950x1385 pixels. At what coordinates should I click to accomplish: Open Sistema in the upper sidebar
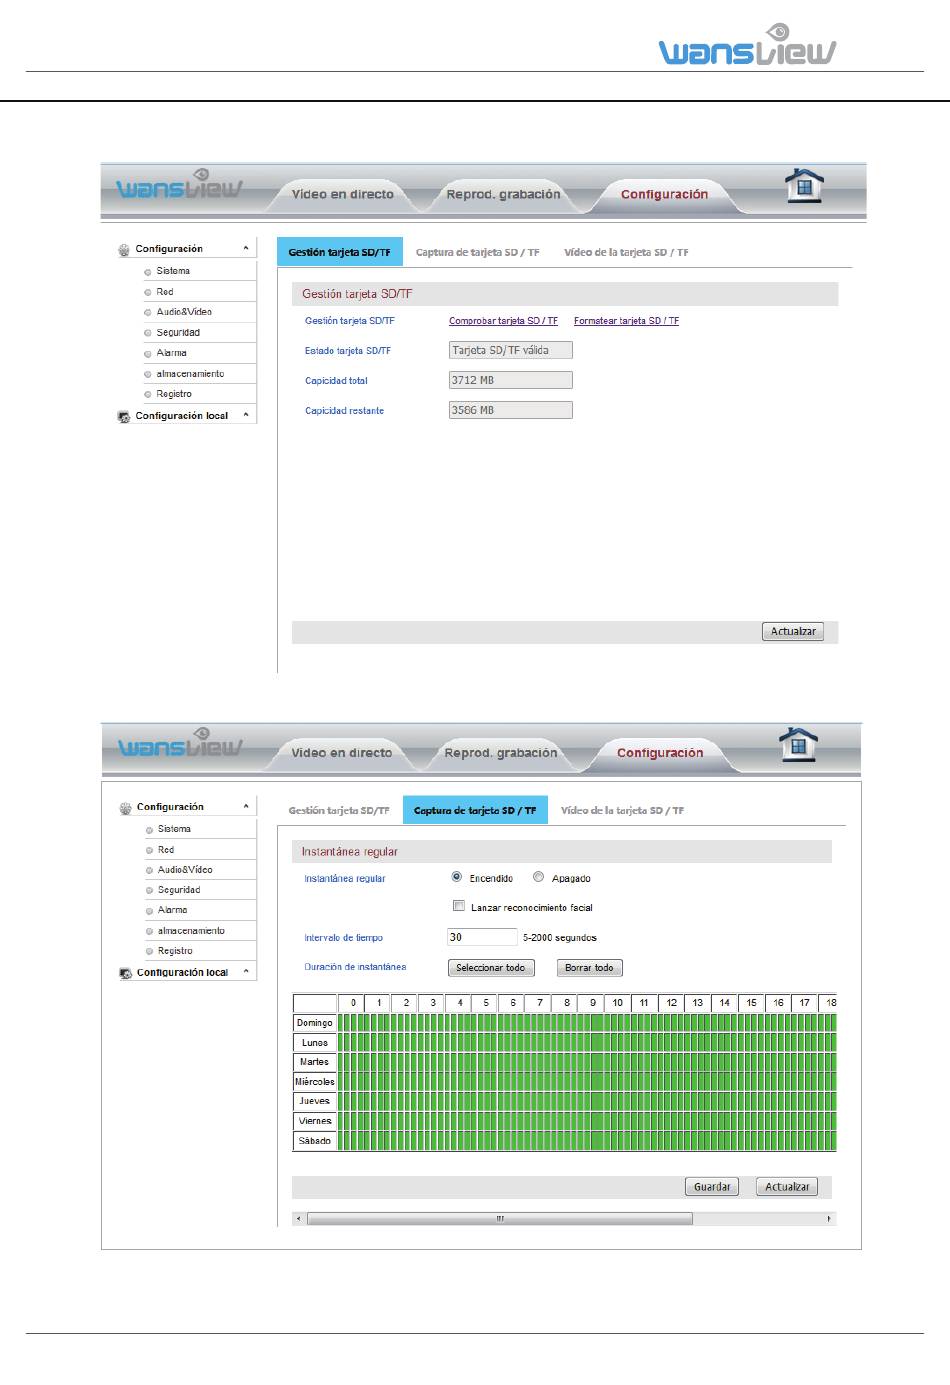tap(173, 271)
